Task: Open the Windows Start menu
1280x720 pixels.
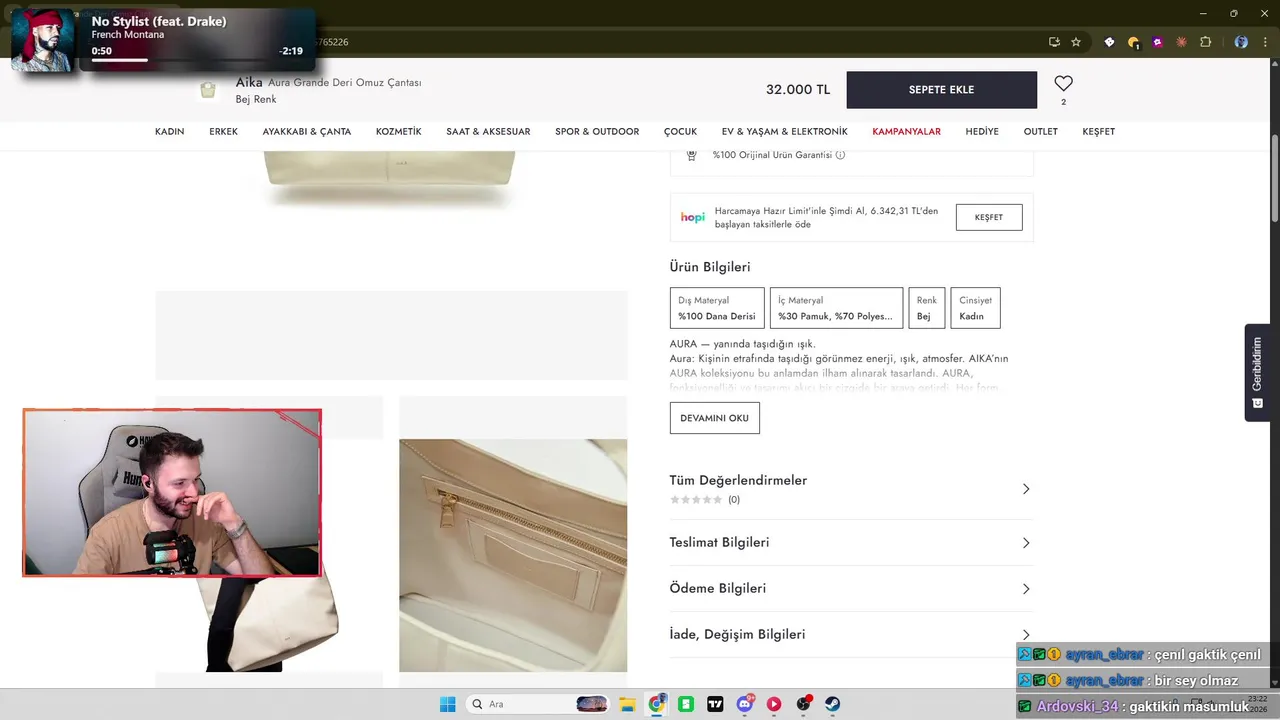Action: coord(447,704)
